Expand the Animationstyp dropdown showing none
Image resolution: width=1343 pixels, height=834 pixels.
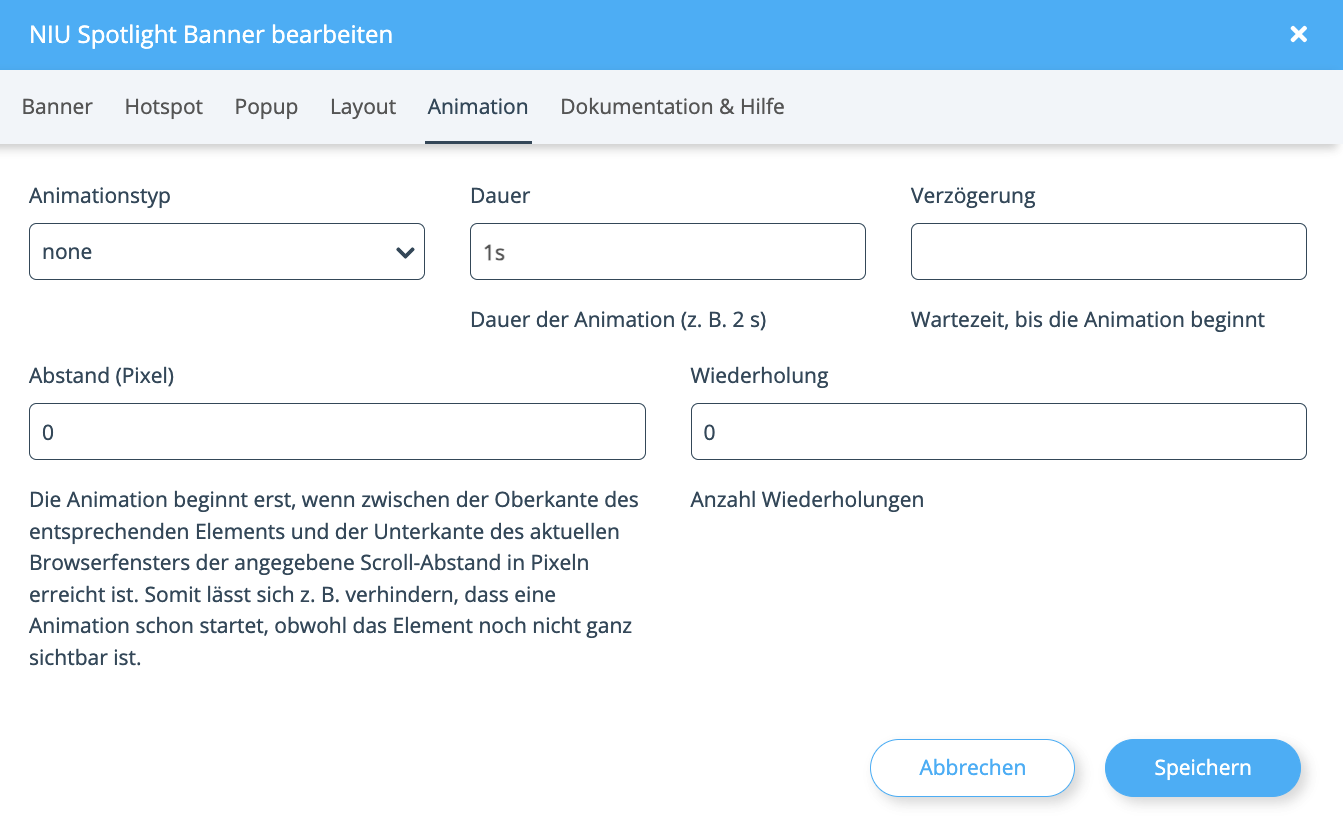pyautogui.click(x=227, y=251)
